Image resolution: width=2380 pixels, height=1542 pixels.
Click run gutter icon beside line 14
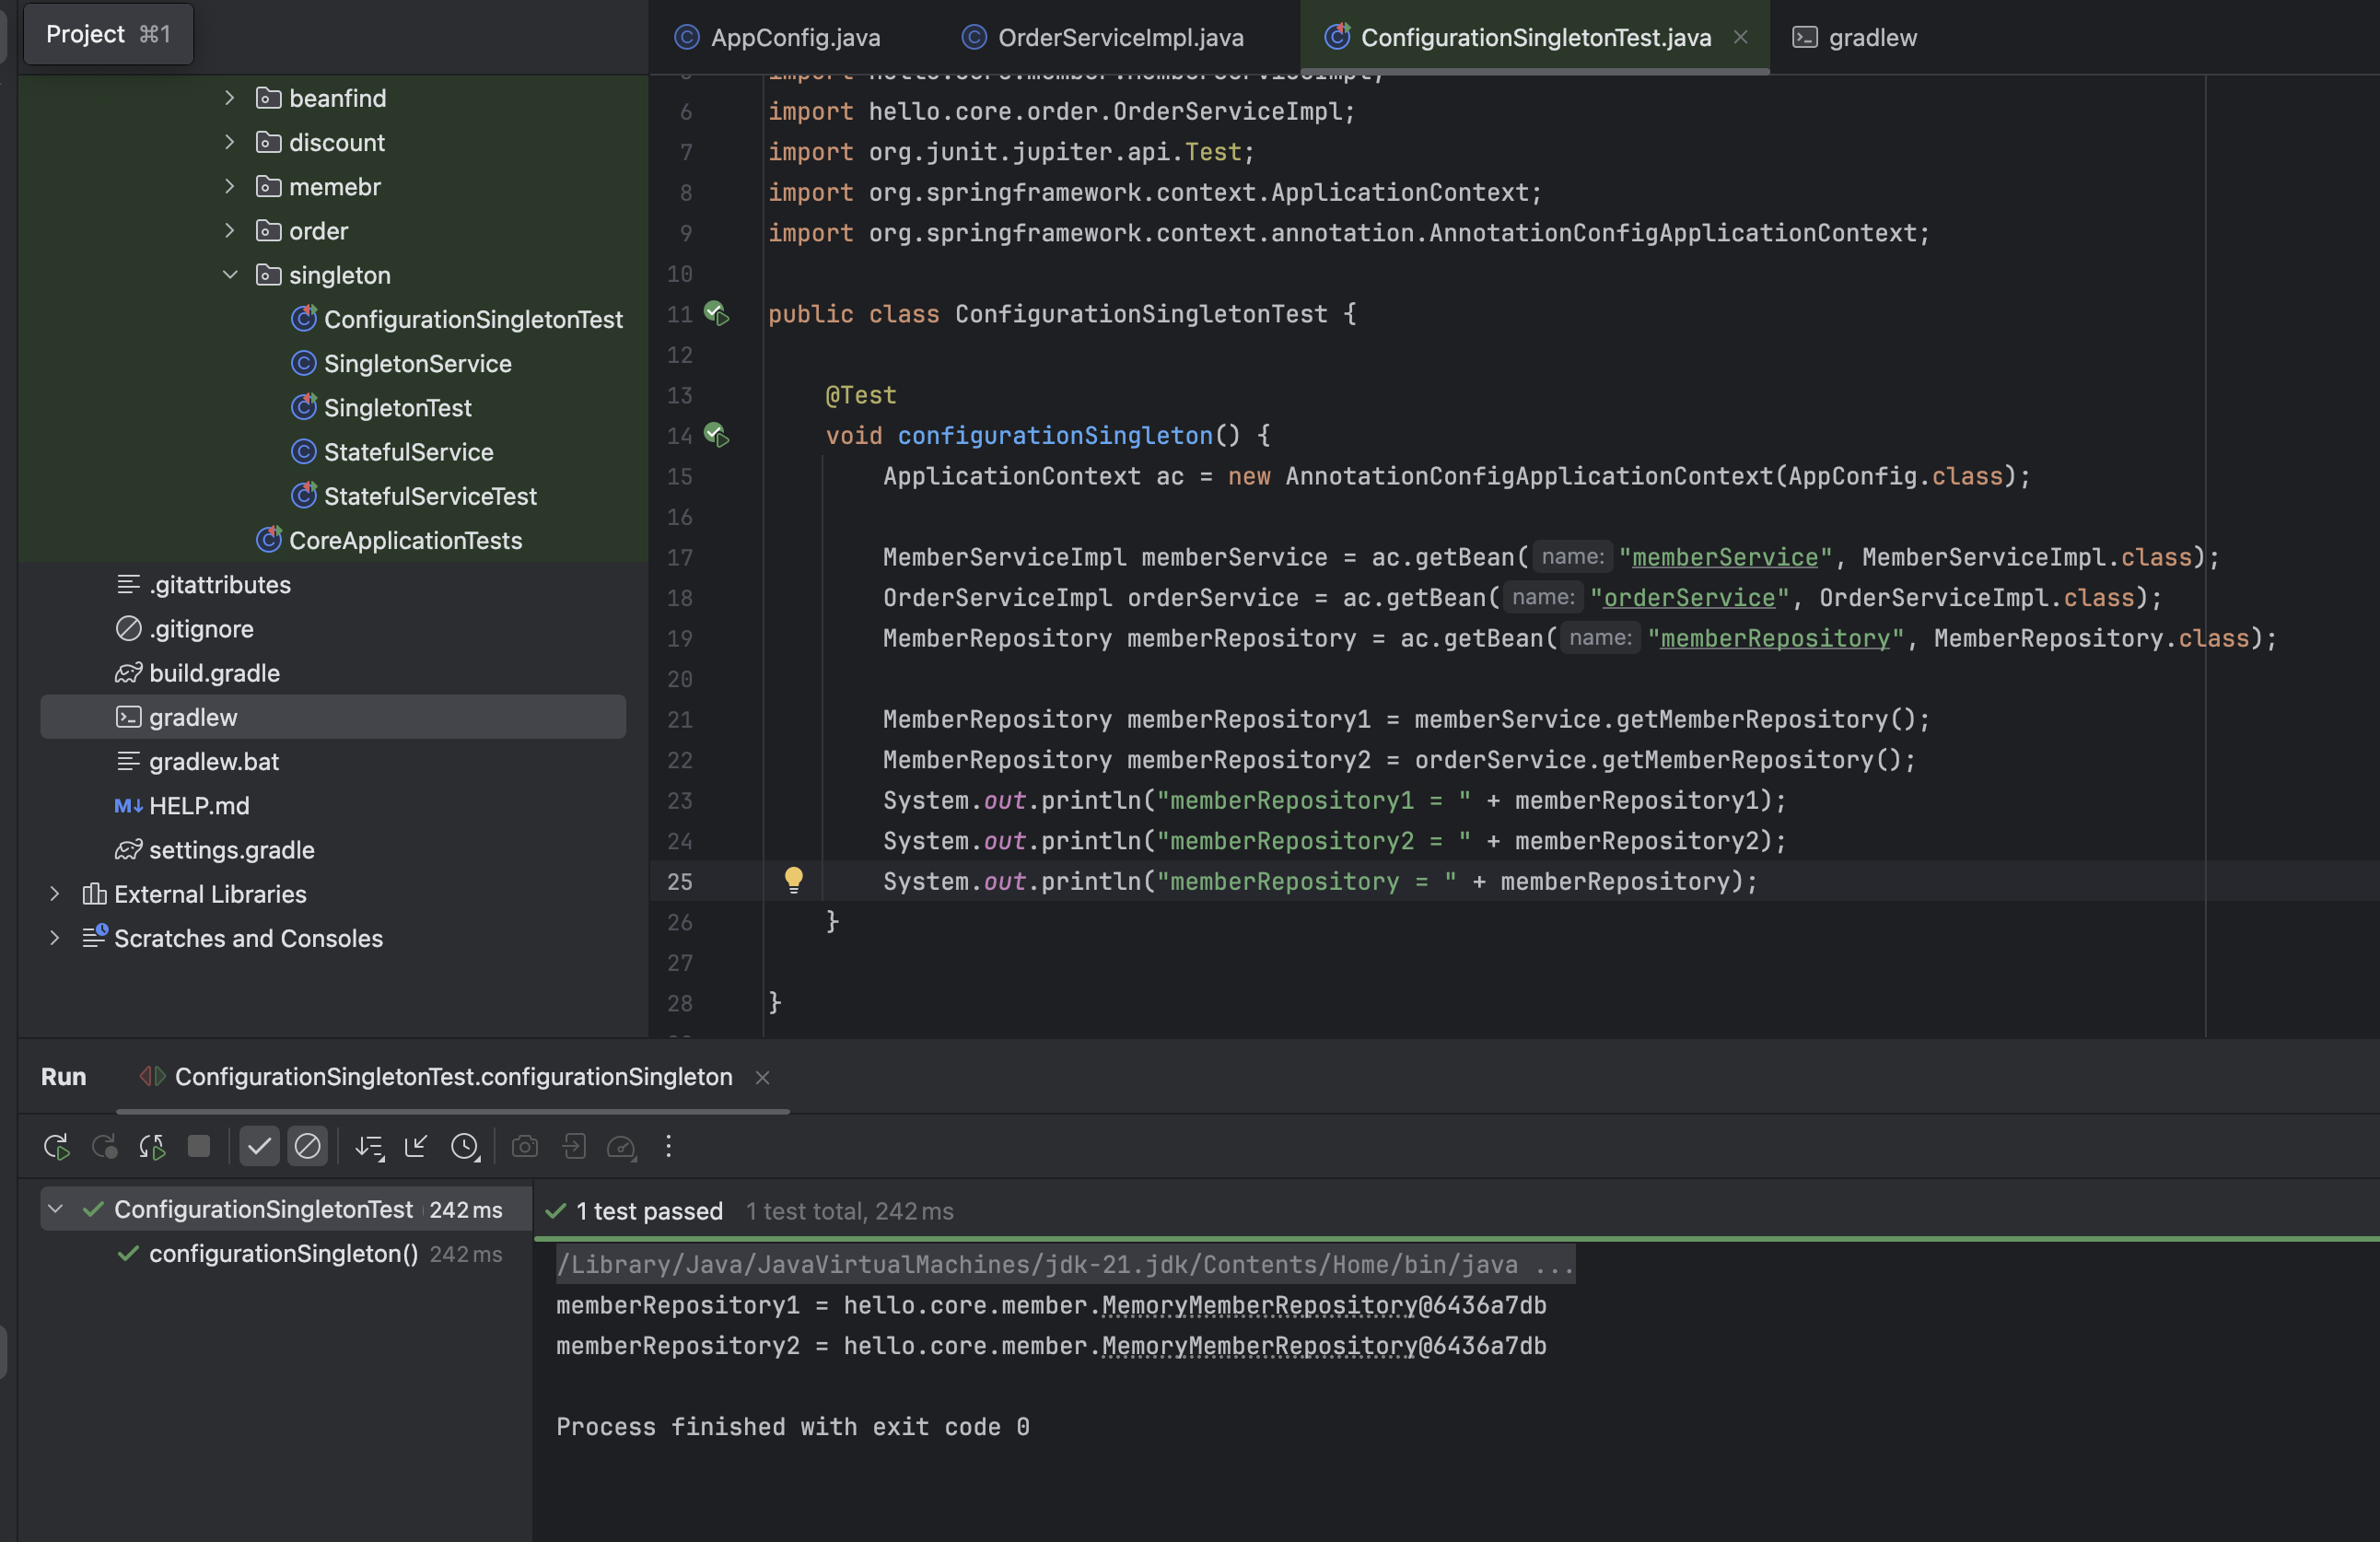click(x=716, y=435)
